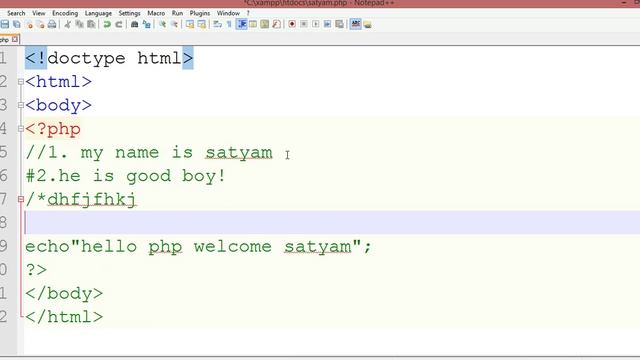Toggle synchronized horizontal scrolling
The height and width of the screenshot is (360, 640).
202,24
